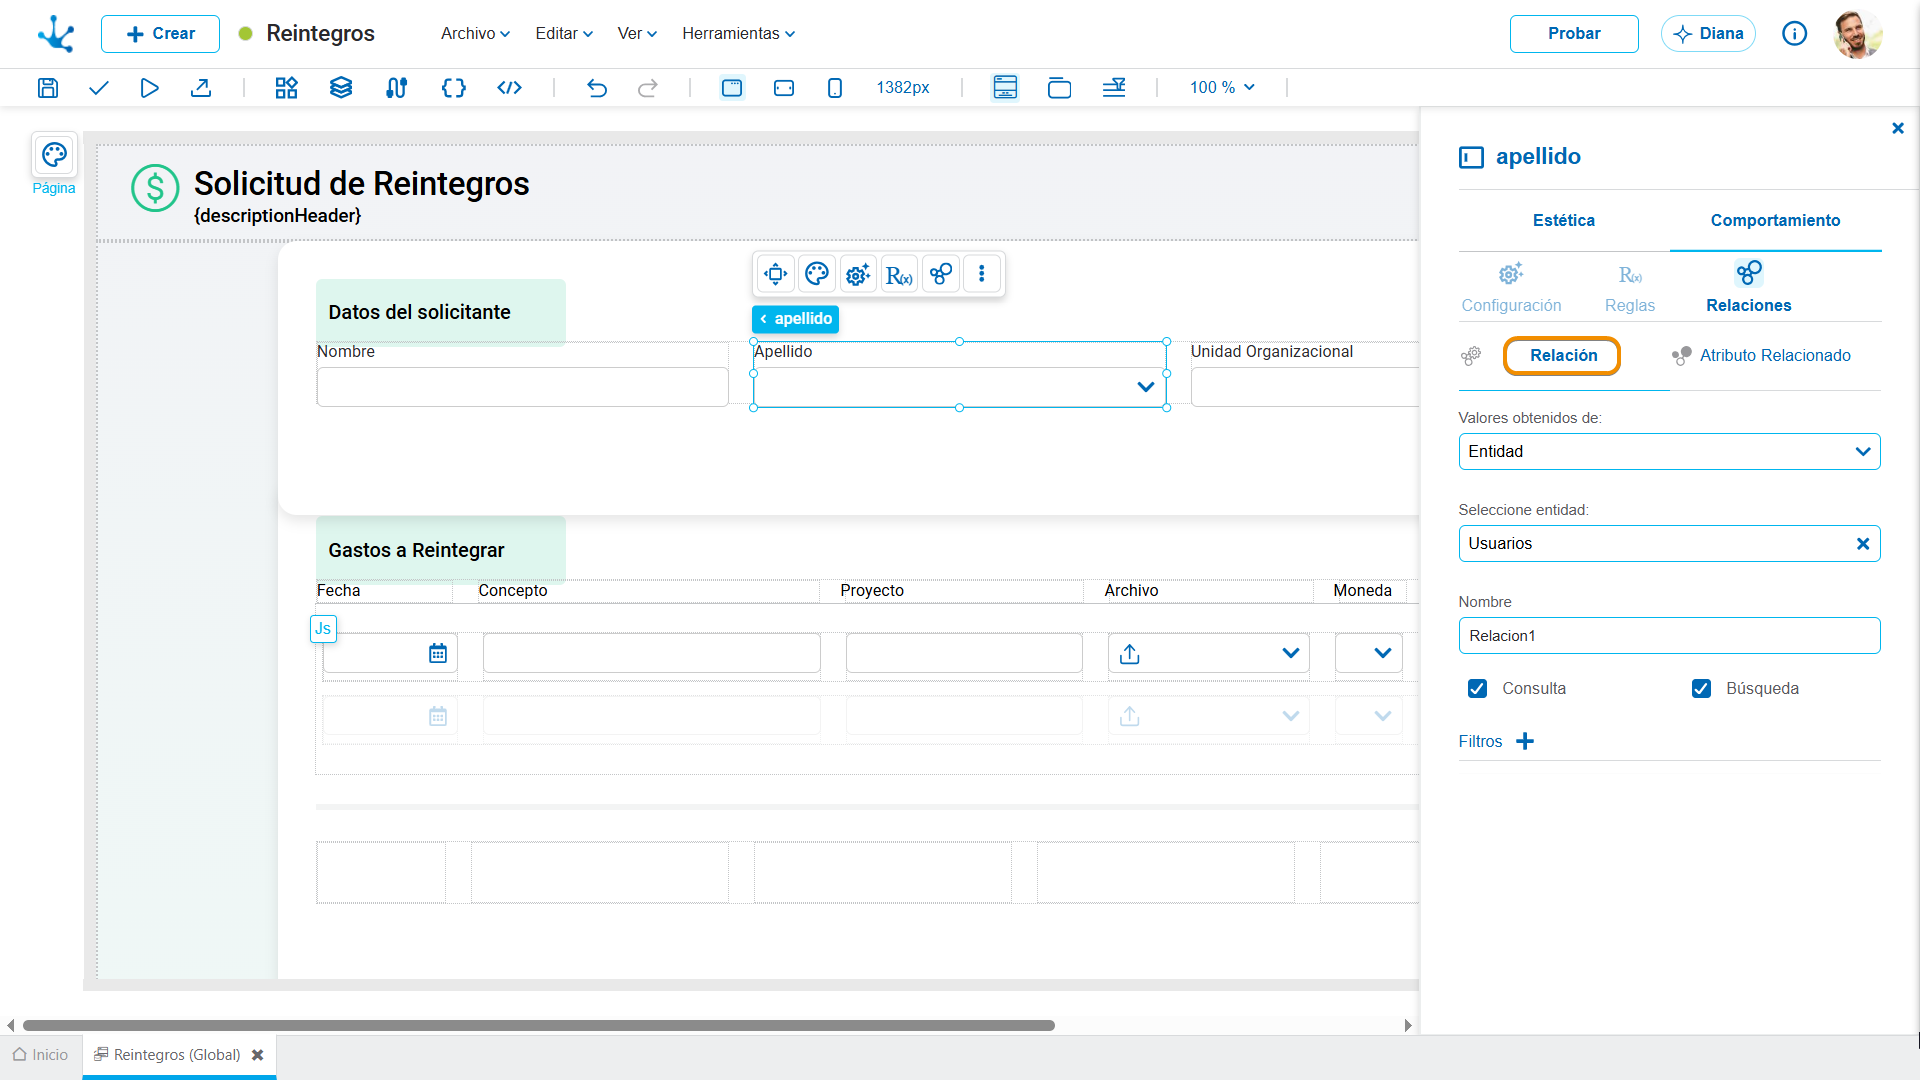The width and height of the screenshot is (1920, 1080).
Task: Toggle the header layout view icon
Action: (1005, 88)
